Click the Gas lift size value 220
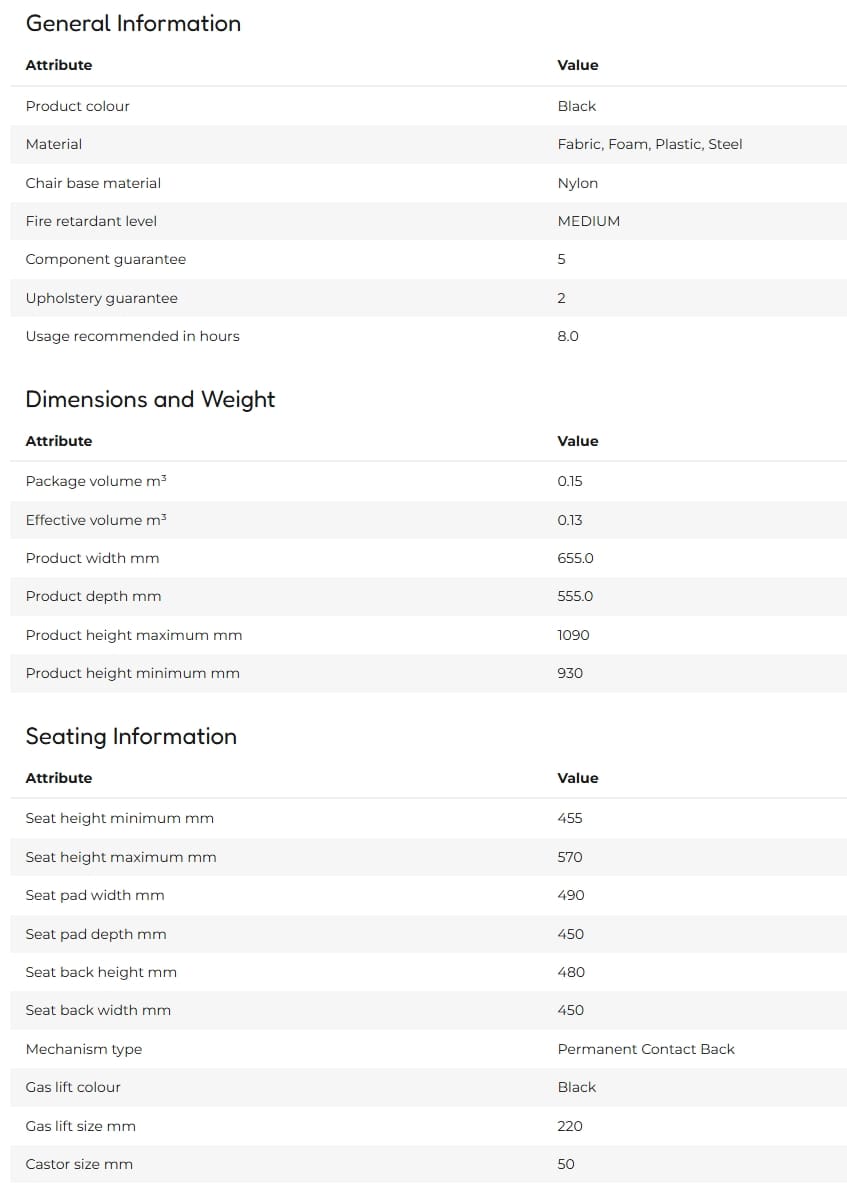Viewport: 847px width, 1201px height. (570, 1126)
